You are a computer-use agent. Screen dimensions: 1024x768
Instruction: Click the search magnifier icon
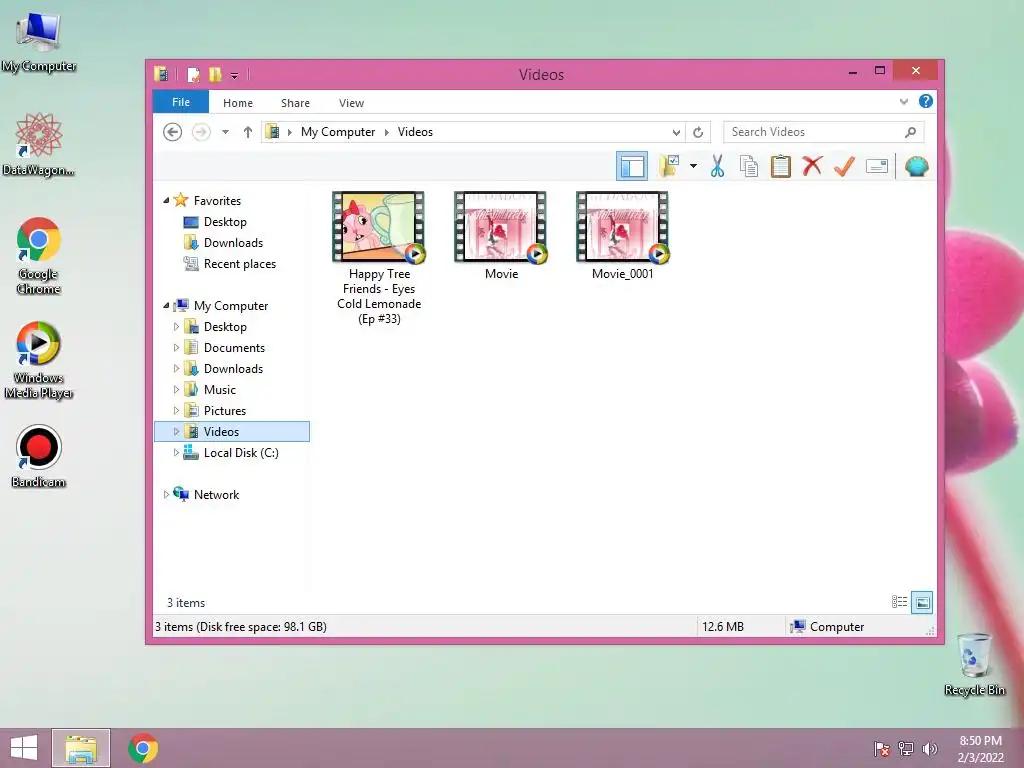click(x=910, y=132)
